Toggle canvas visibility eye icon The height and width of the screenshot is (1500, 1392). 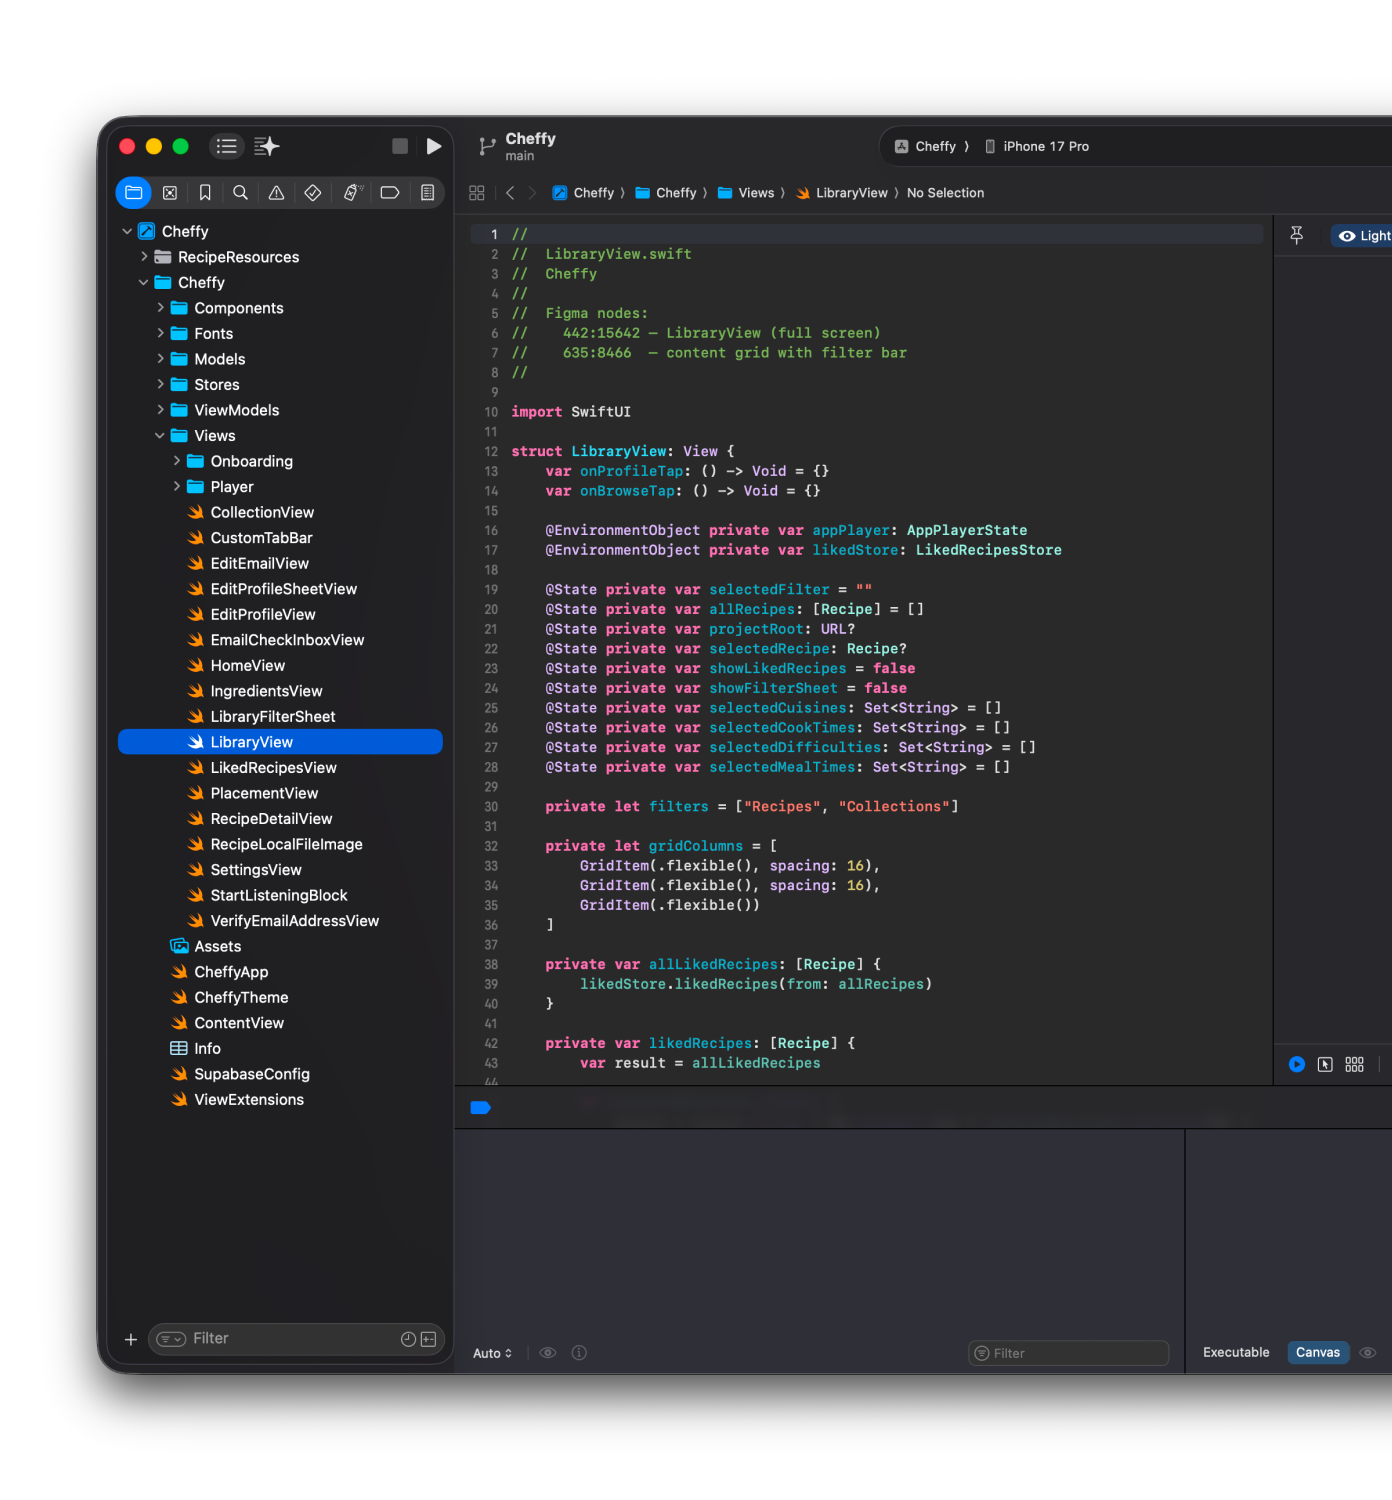click(x=1369, y=1353)
